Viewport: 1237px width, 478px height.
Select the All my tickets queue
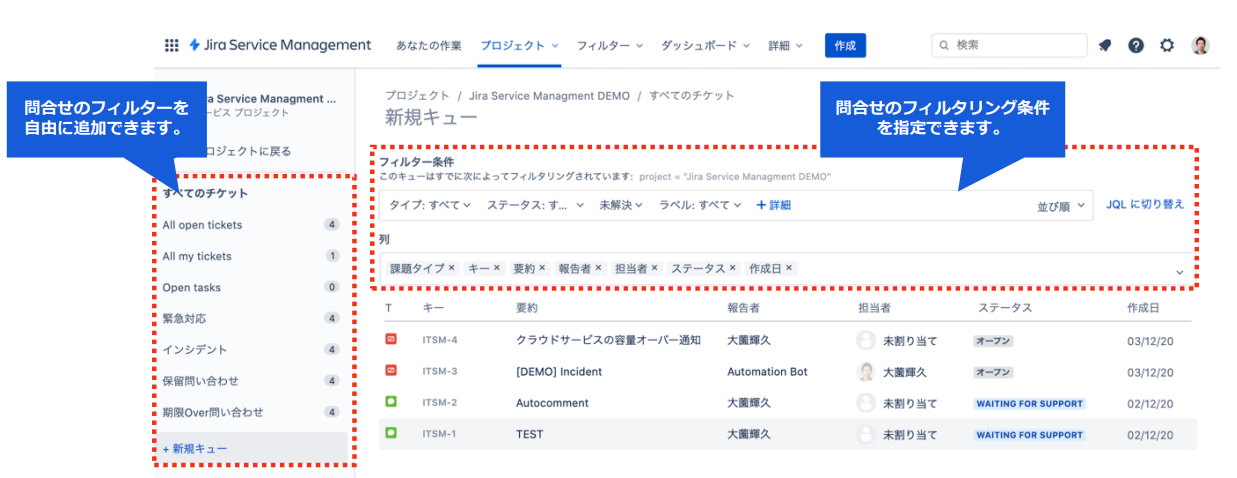[251, 256]
